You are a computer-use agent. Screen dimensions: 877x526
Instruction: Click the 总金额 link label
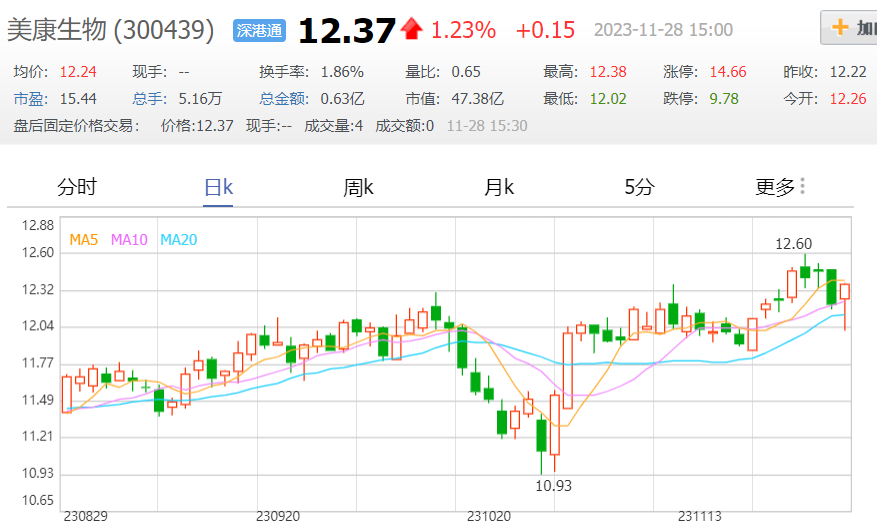click(284, 99)
